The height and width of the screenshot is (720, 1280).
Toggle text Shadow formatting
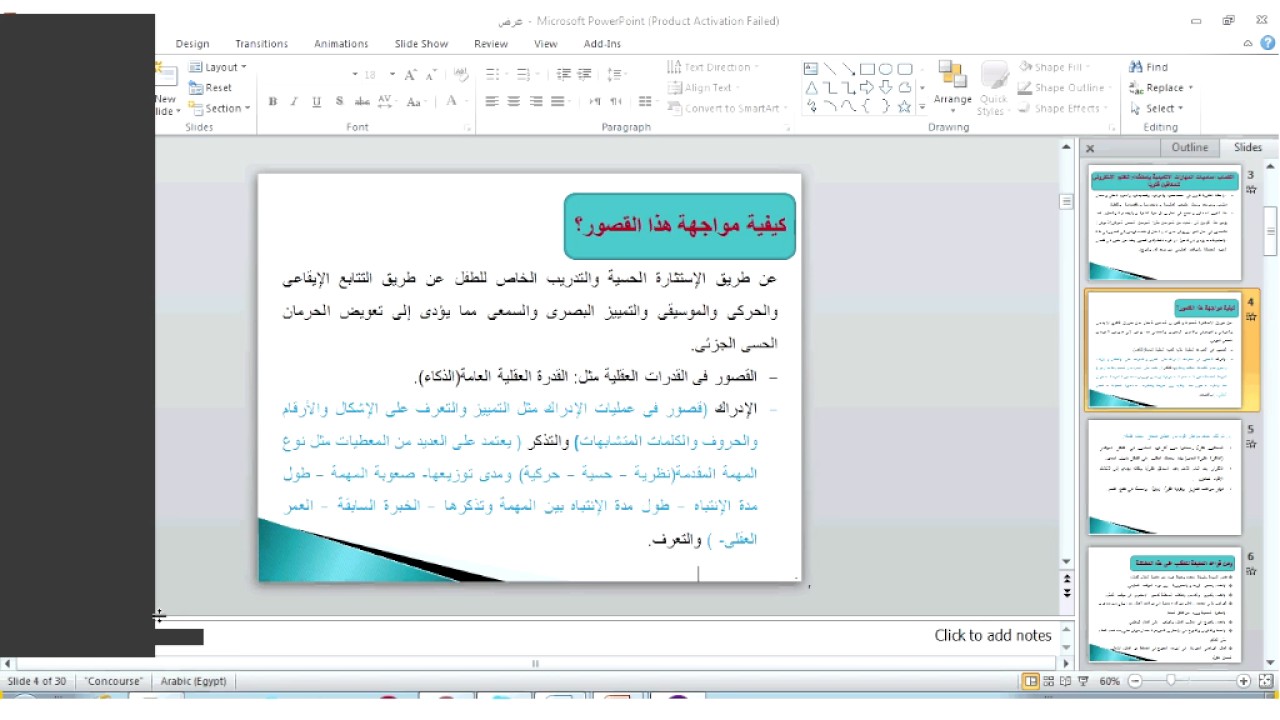pos(340,101)
